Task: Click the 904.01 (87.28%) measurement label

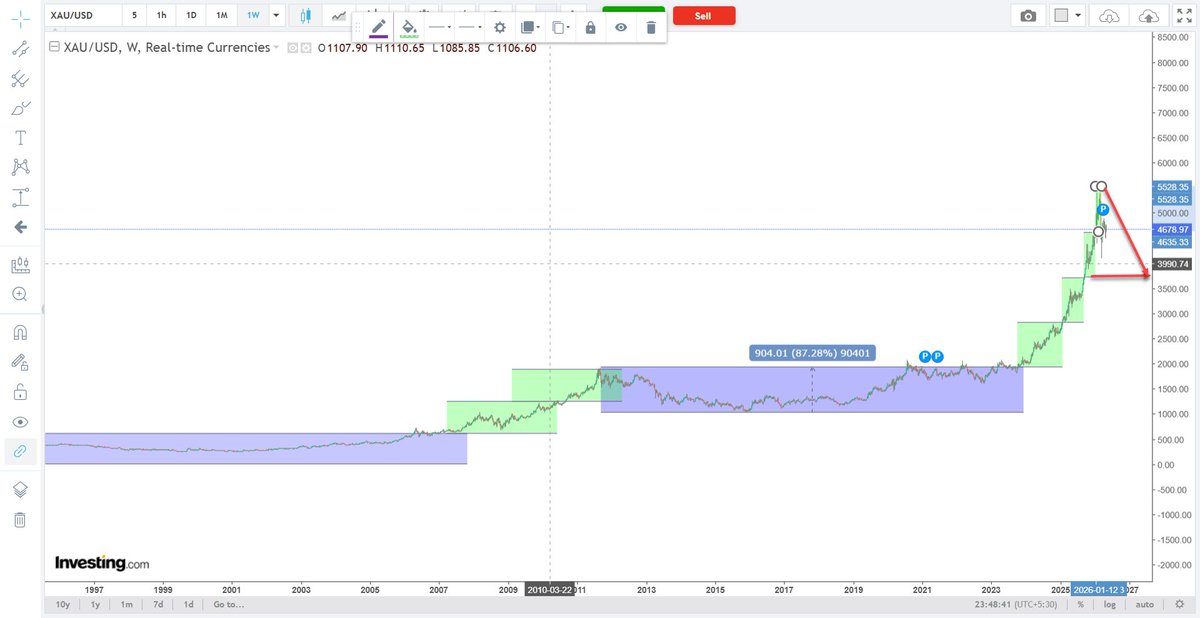Action: (x=812, y=352)
